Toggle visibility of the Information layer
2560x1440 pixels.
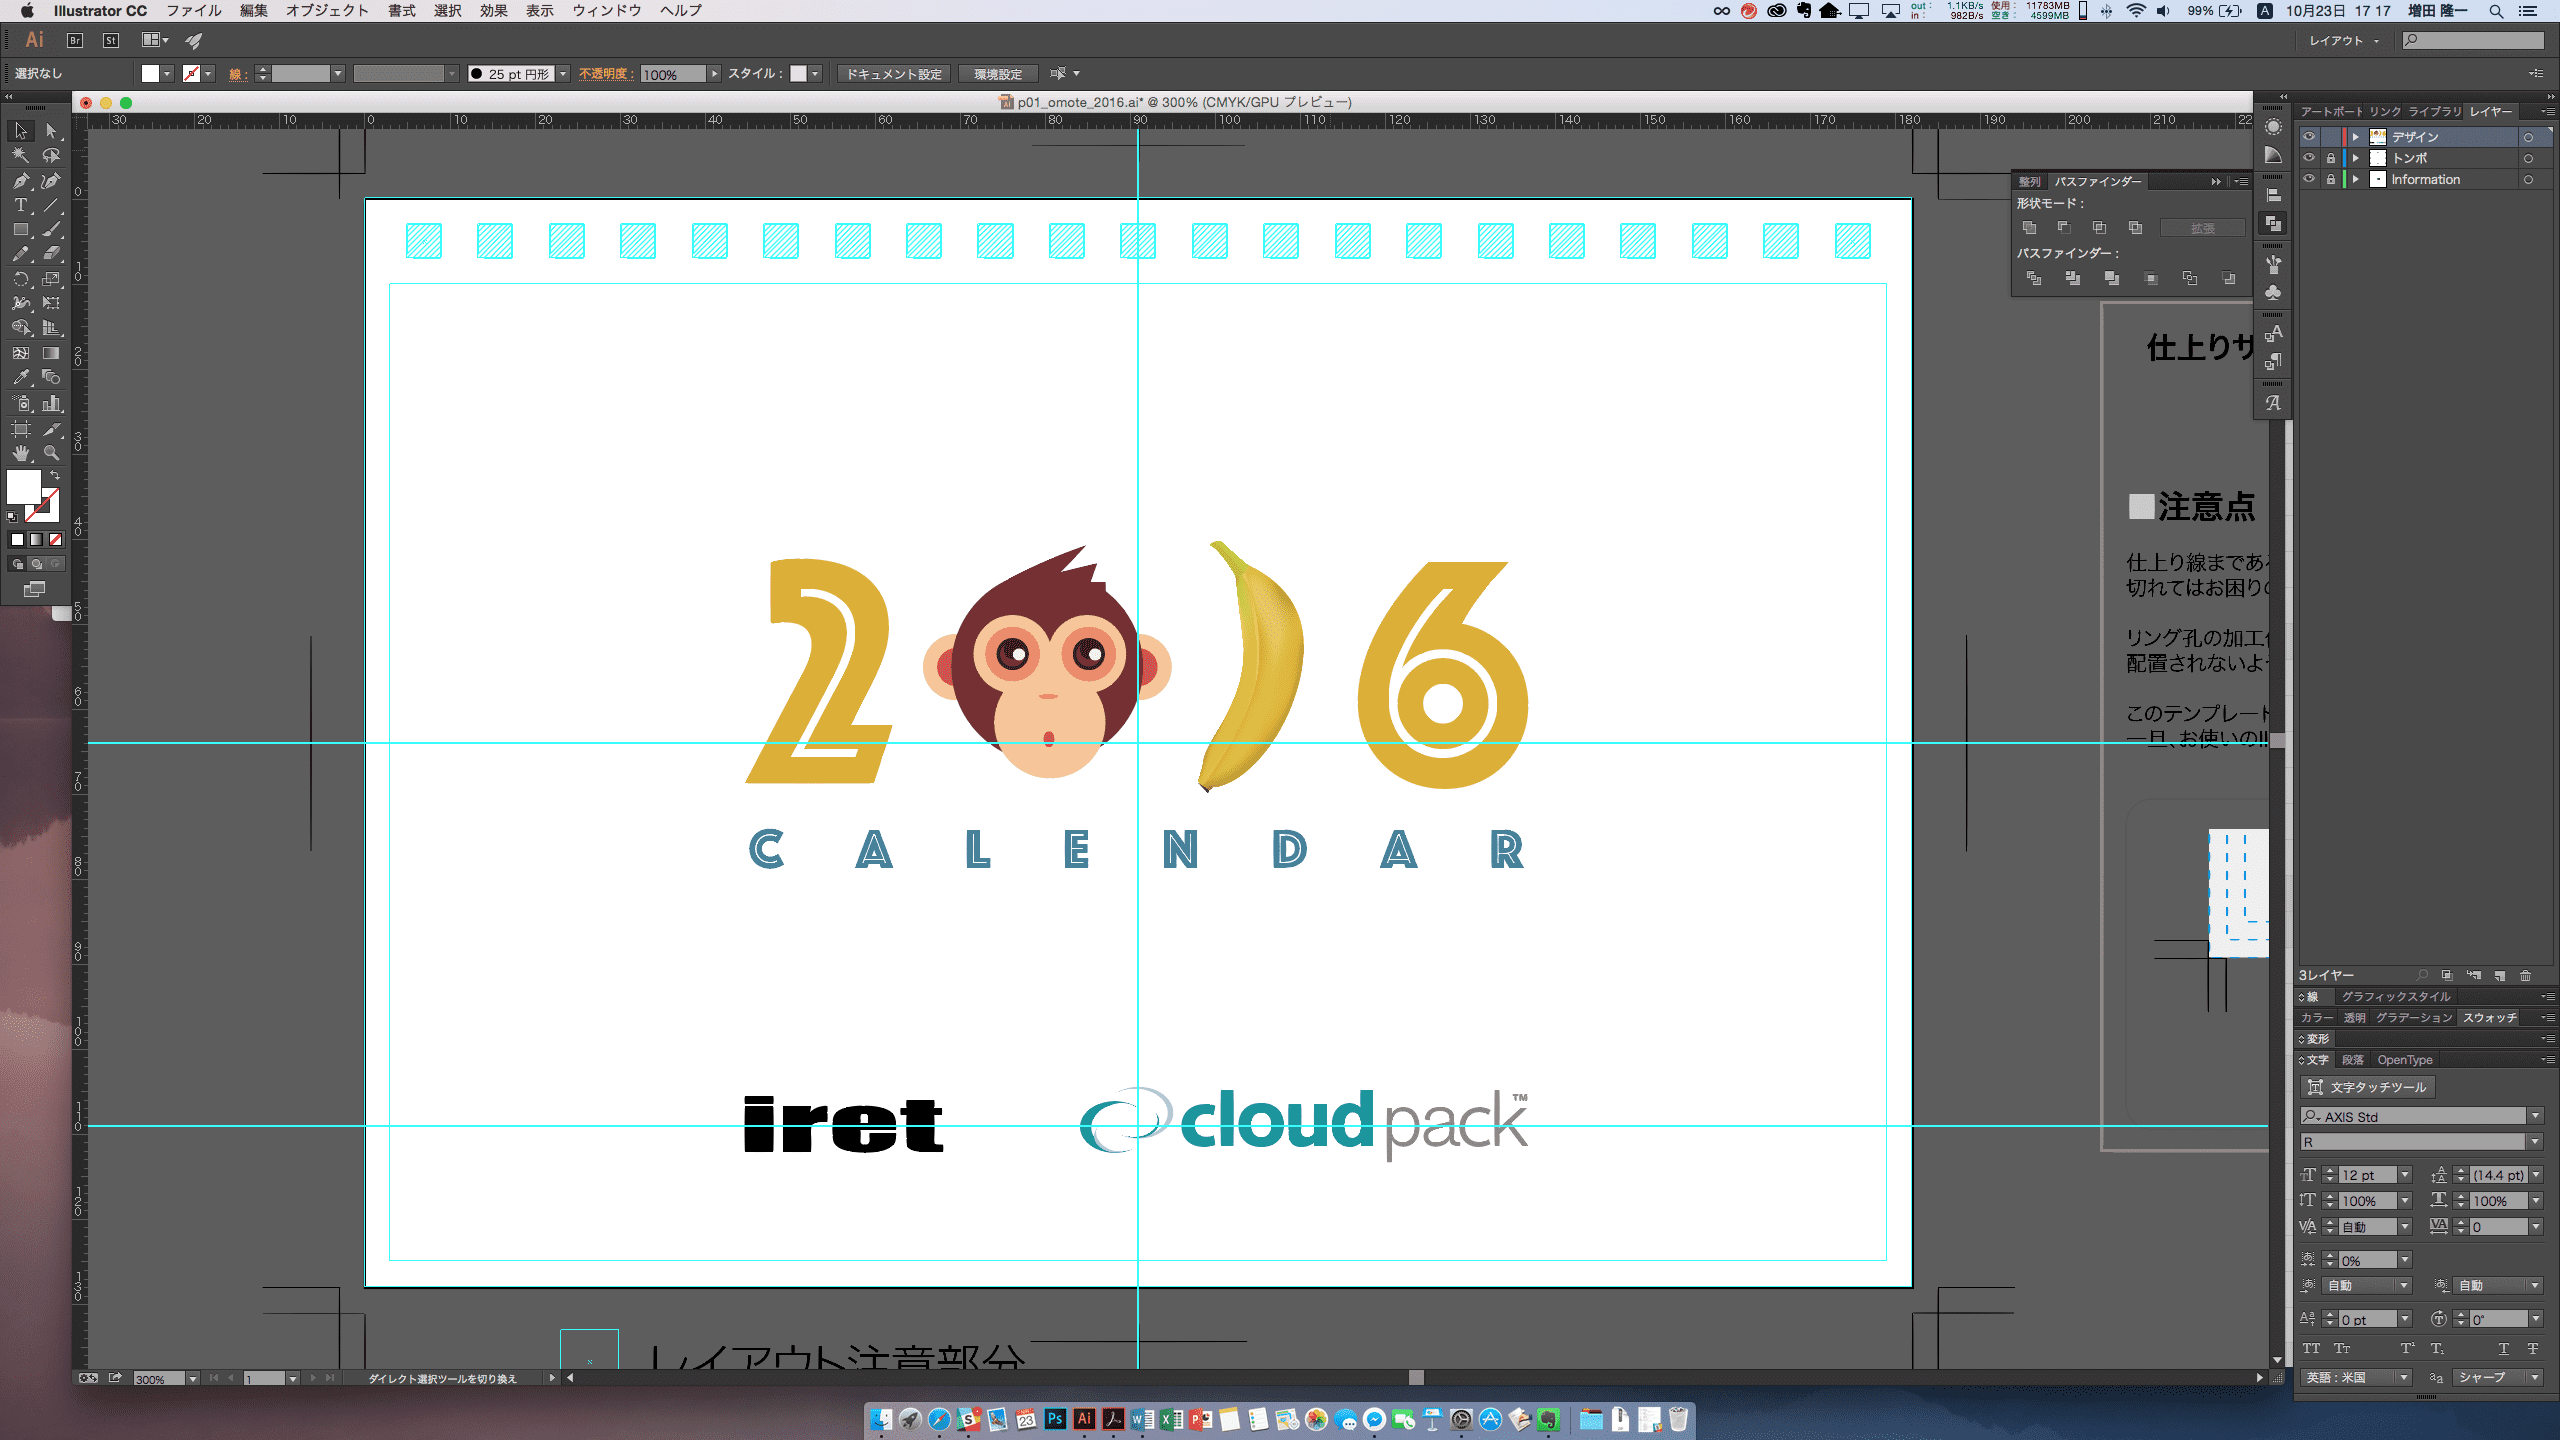point(2309,180)
